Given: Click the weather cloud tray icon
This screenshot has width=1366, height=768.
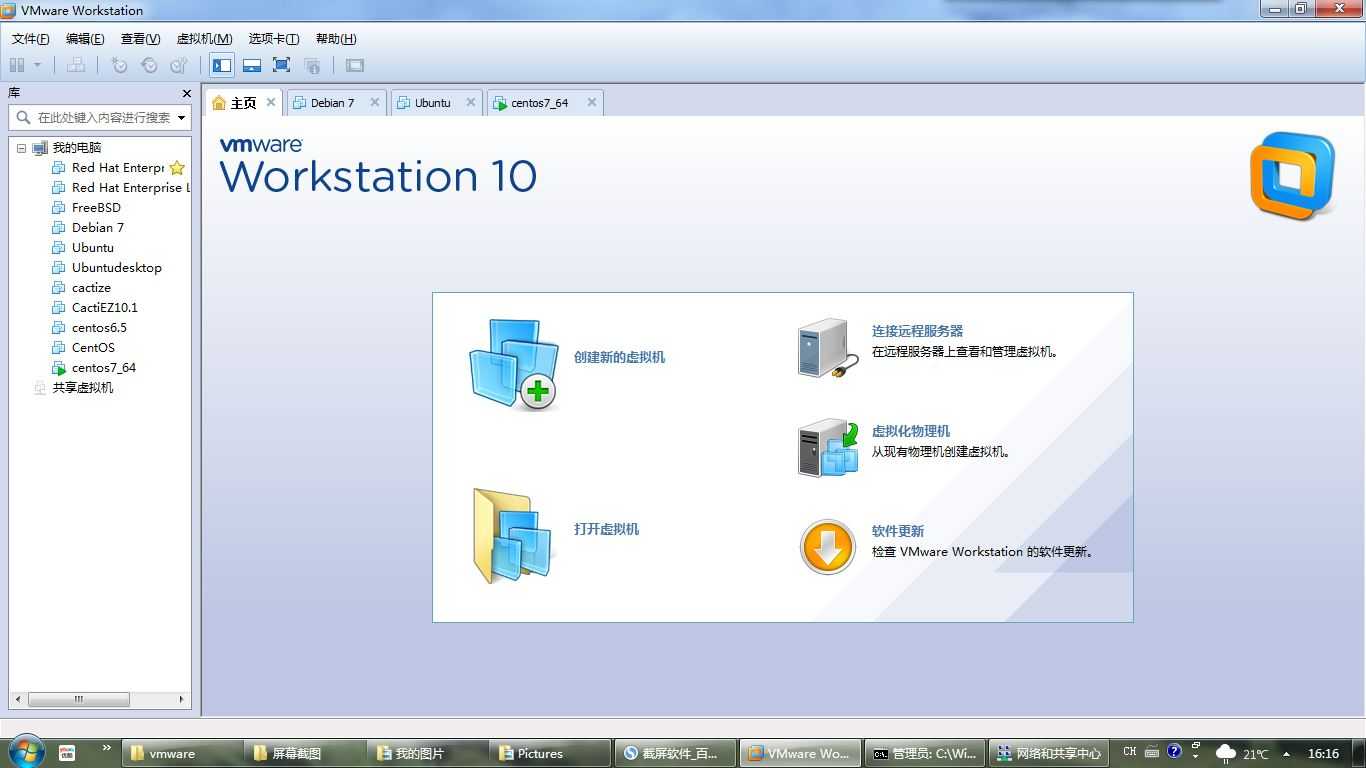Looking at the screenshot, I should pos(1225,753).
